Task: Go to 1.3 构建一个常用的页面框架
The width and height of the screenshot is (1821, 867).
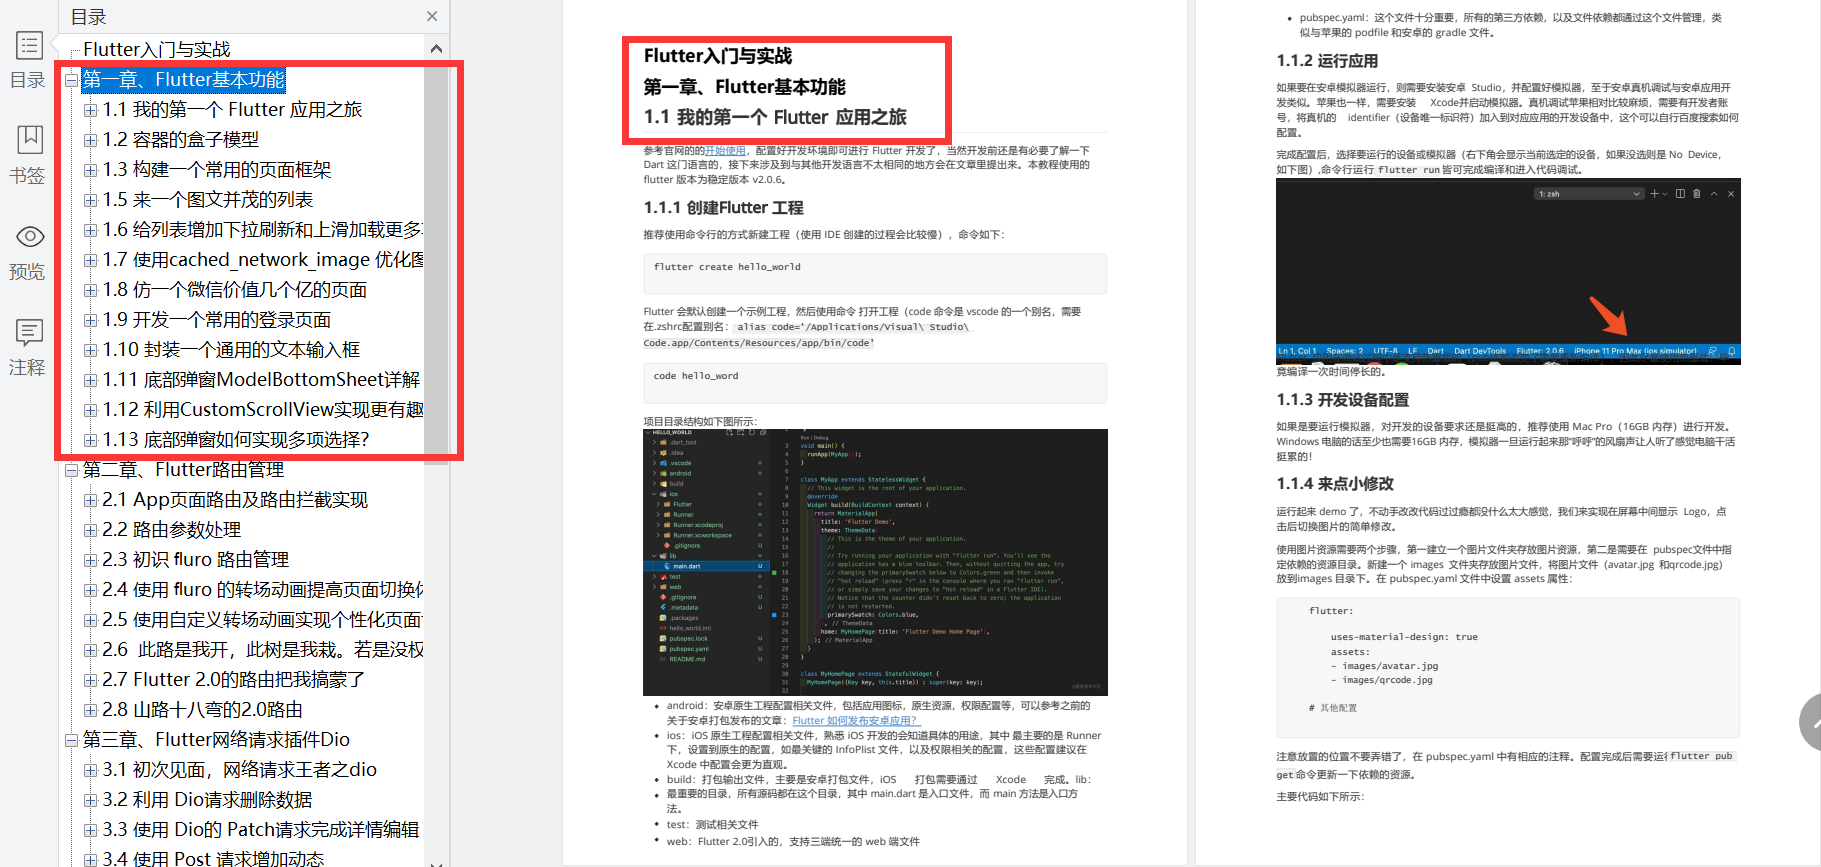Action: (216, 170)
